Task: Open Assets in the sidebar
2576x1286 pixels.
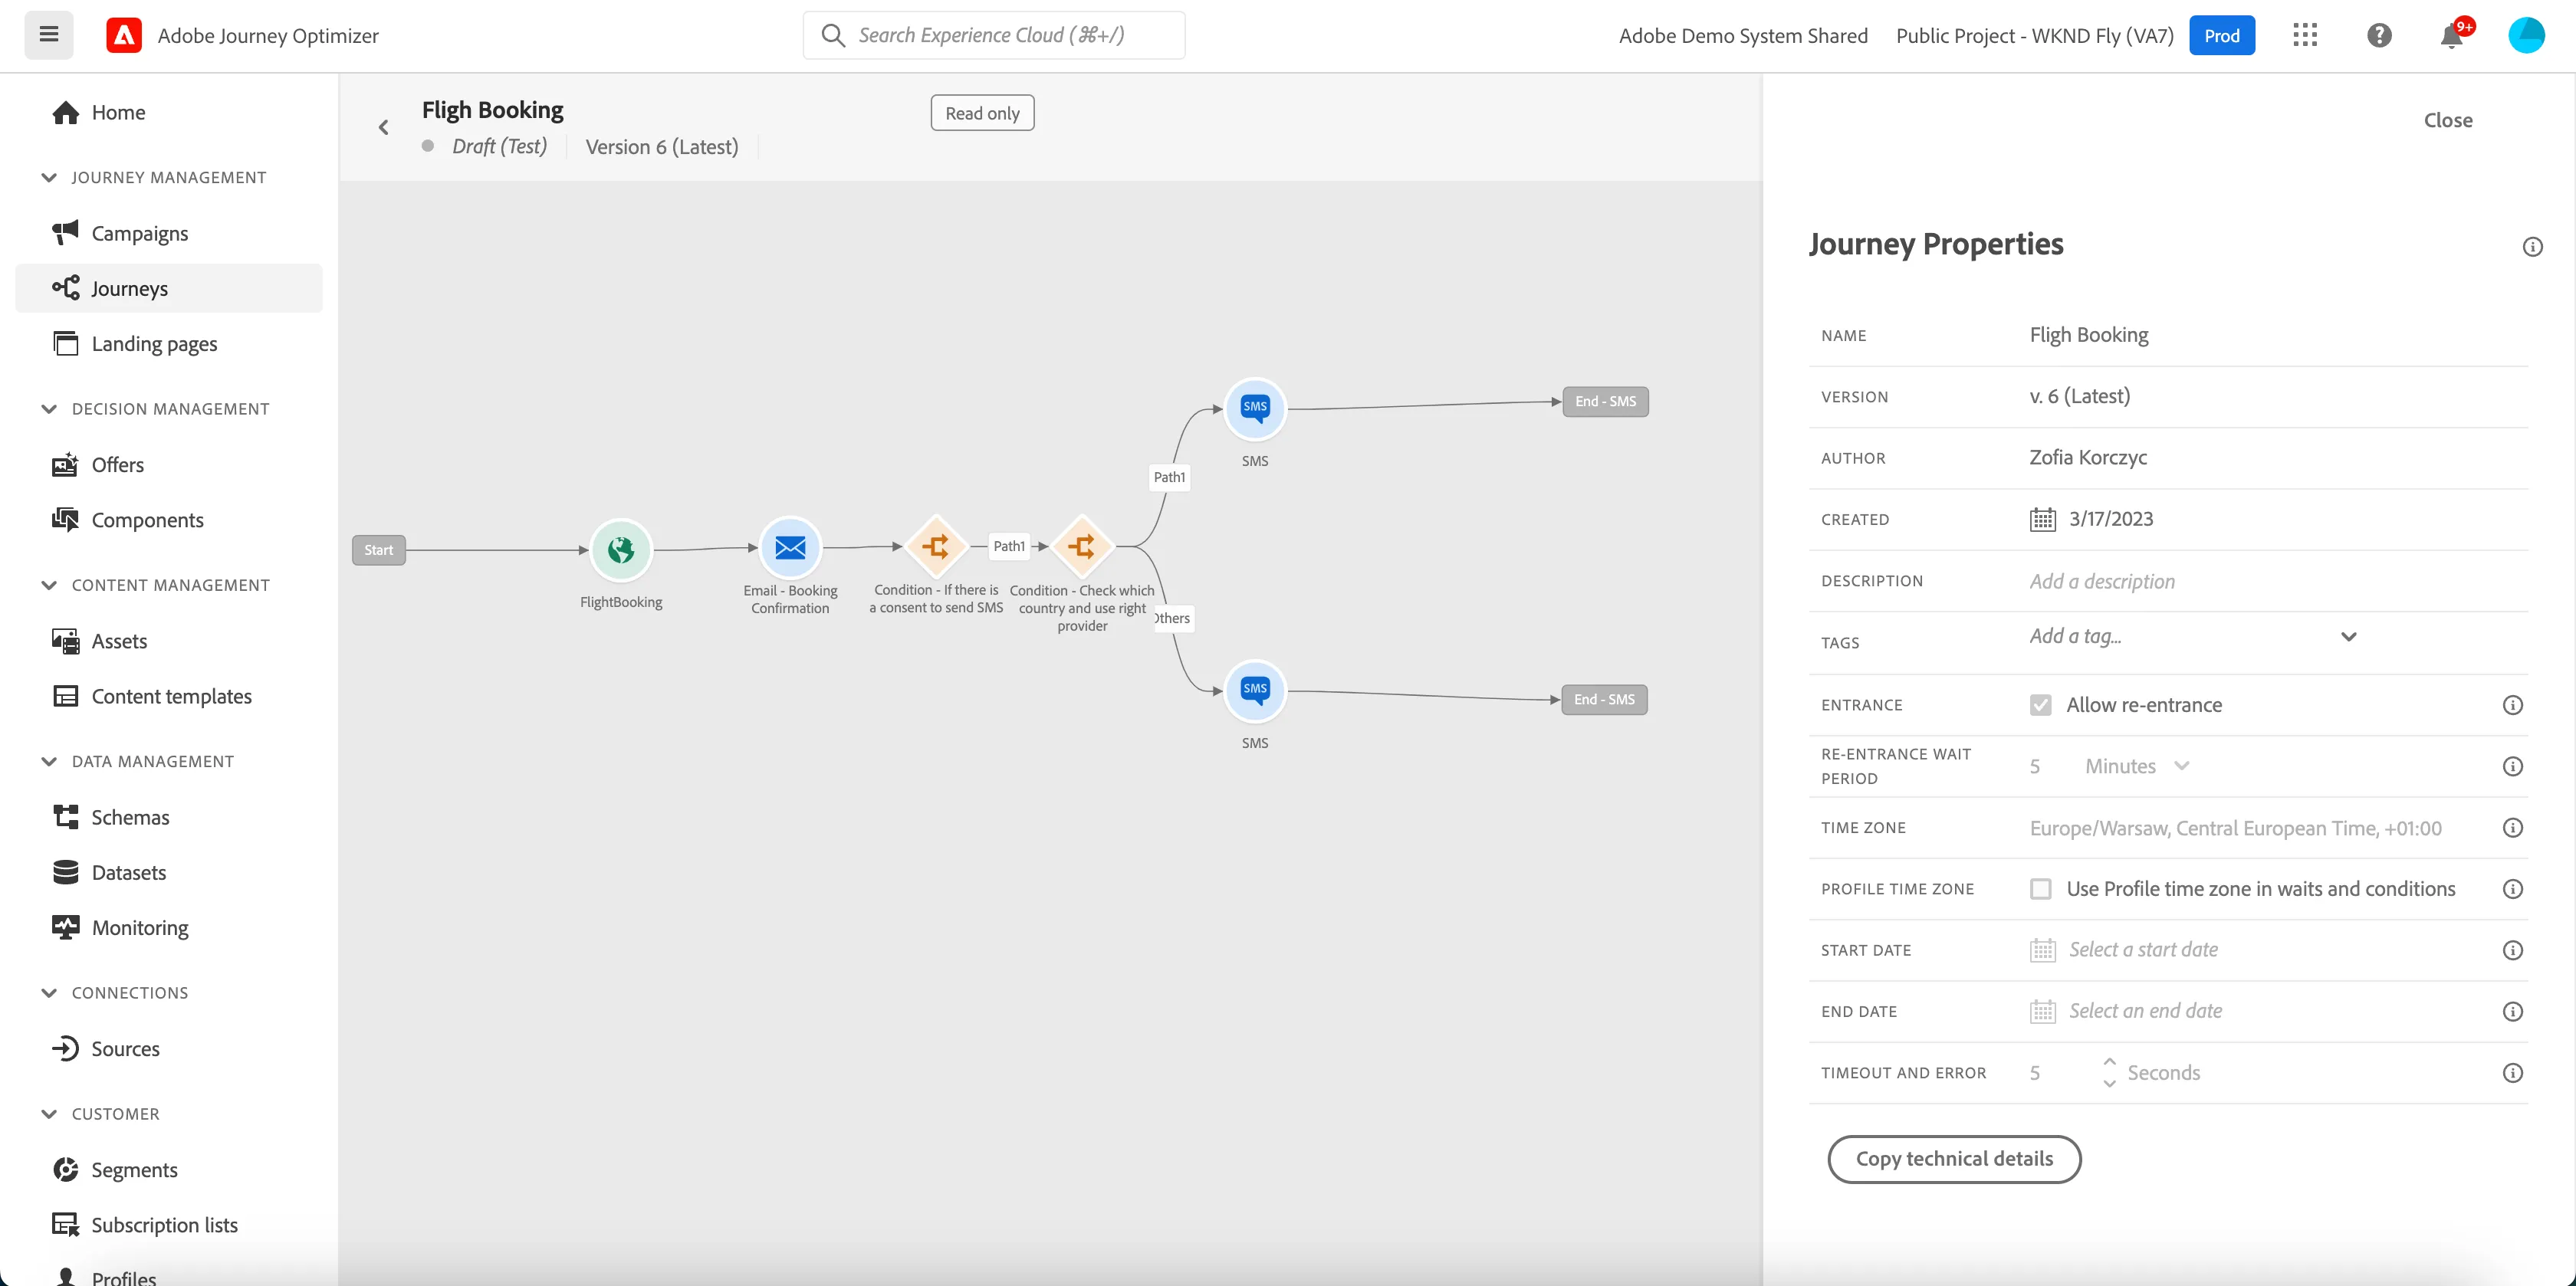Action: point(169,641)
